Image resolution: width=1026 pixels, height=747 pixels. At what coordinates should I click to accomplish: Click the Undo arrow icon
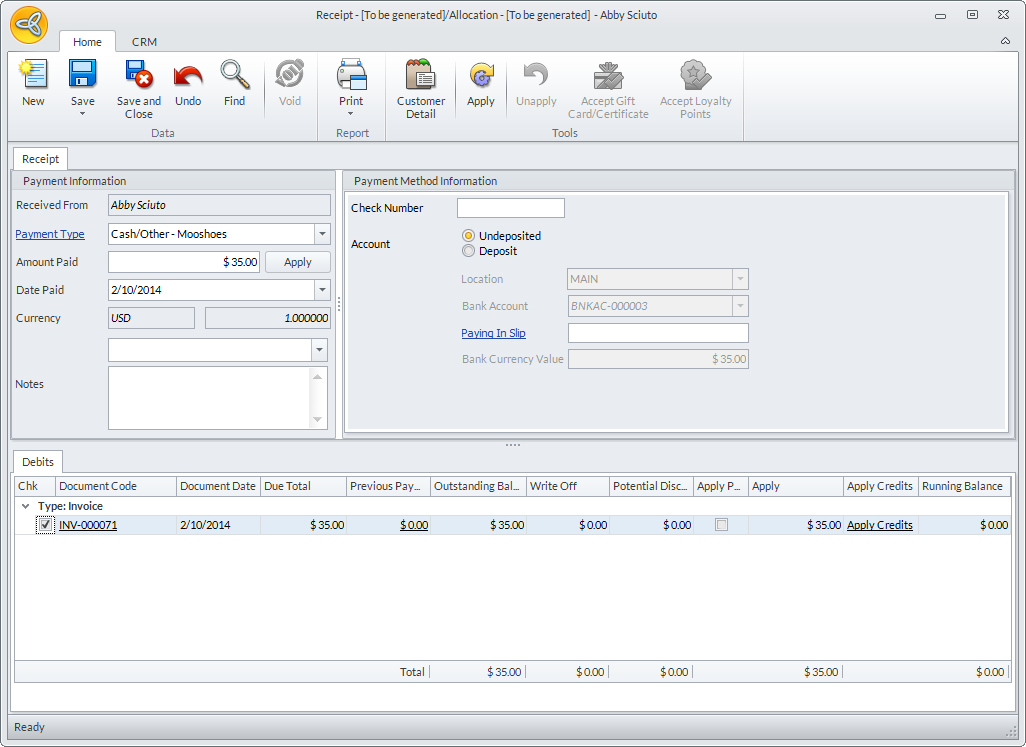[188, 76]
